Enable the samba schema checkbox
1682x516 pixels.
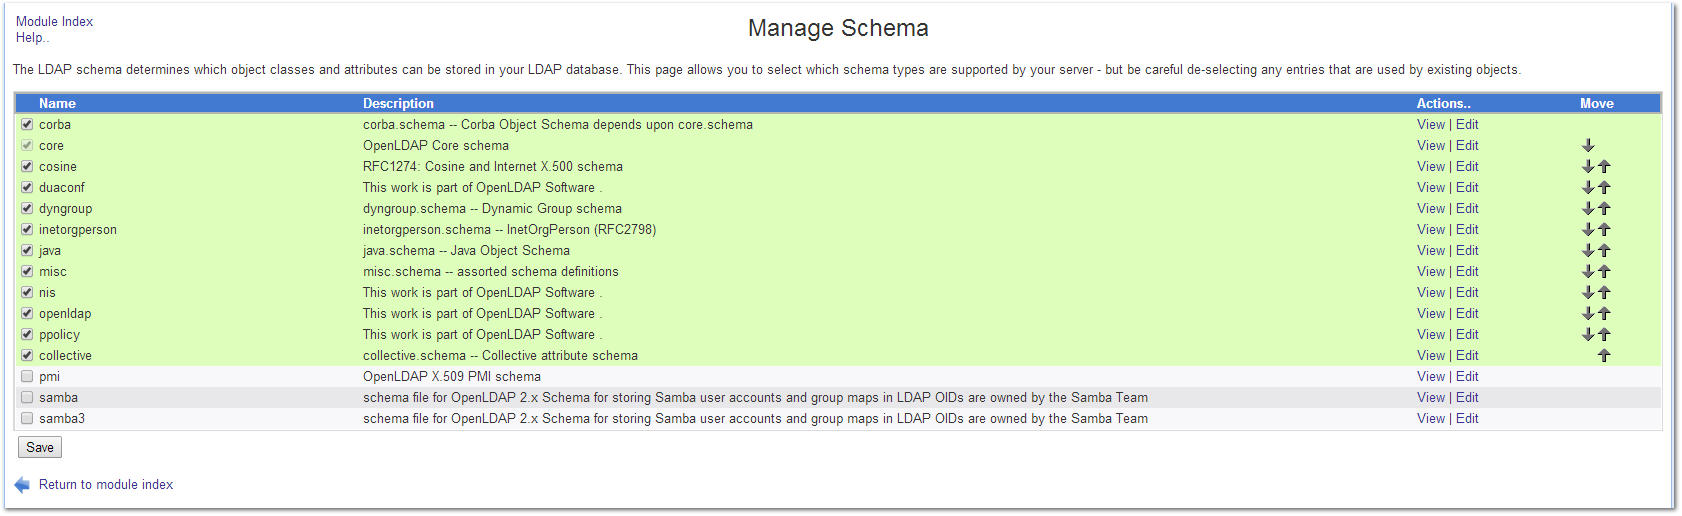click(27, 398)
